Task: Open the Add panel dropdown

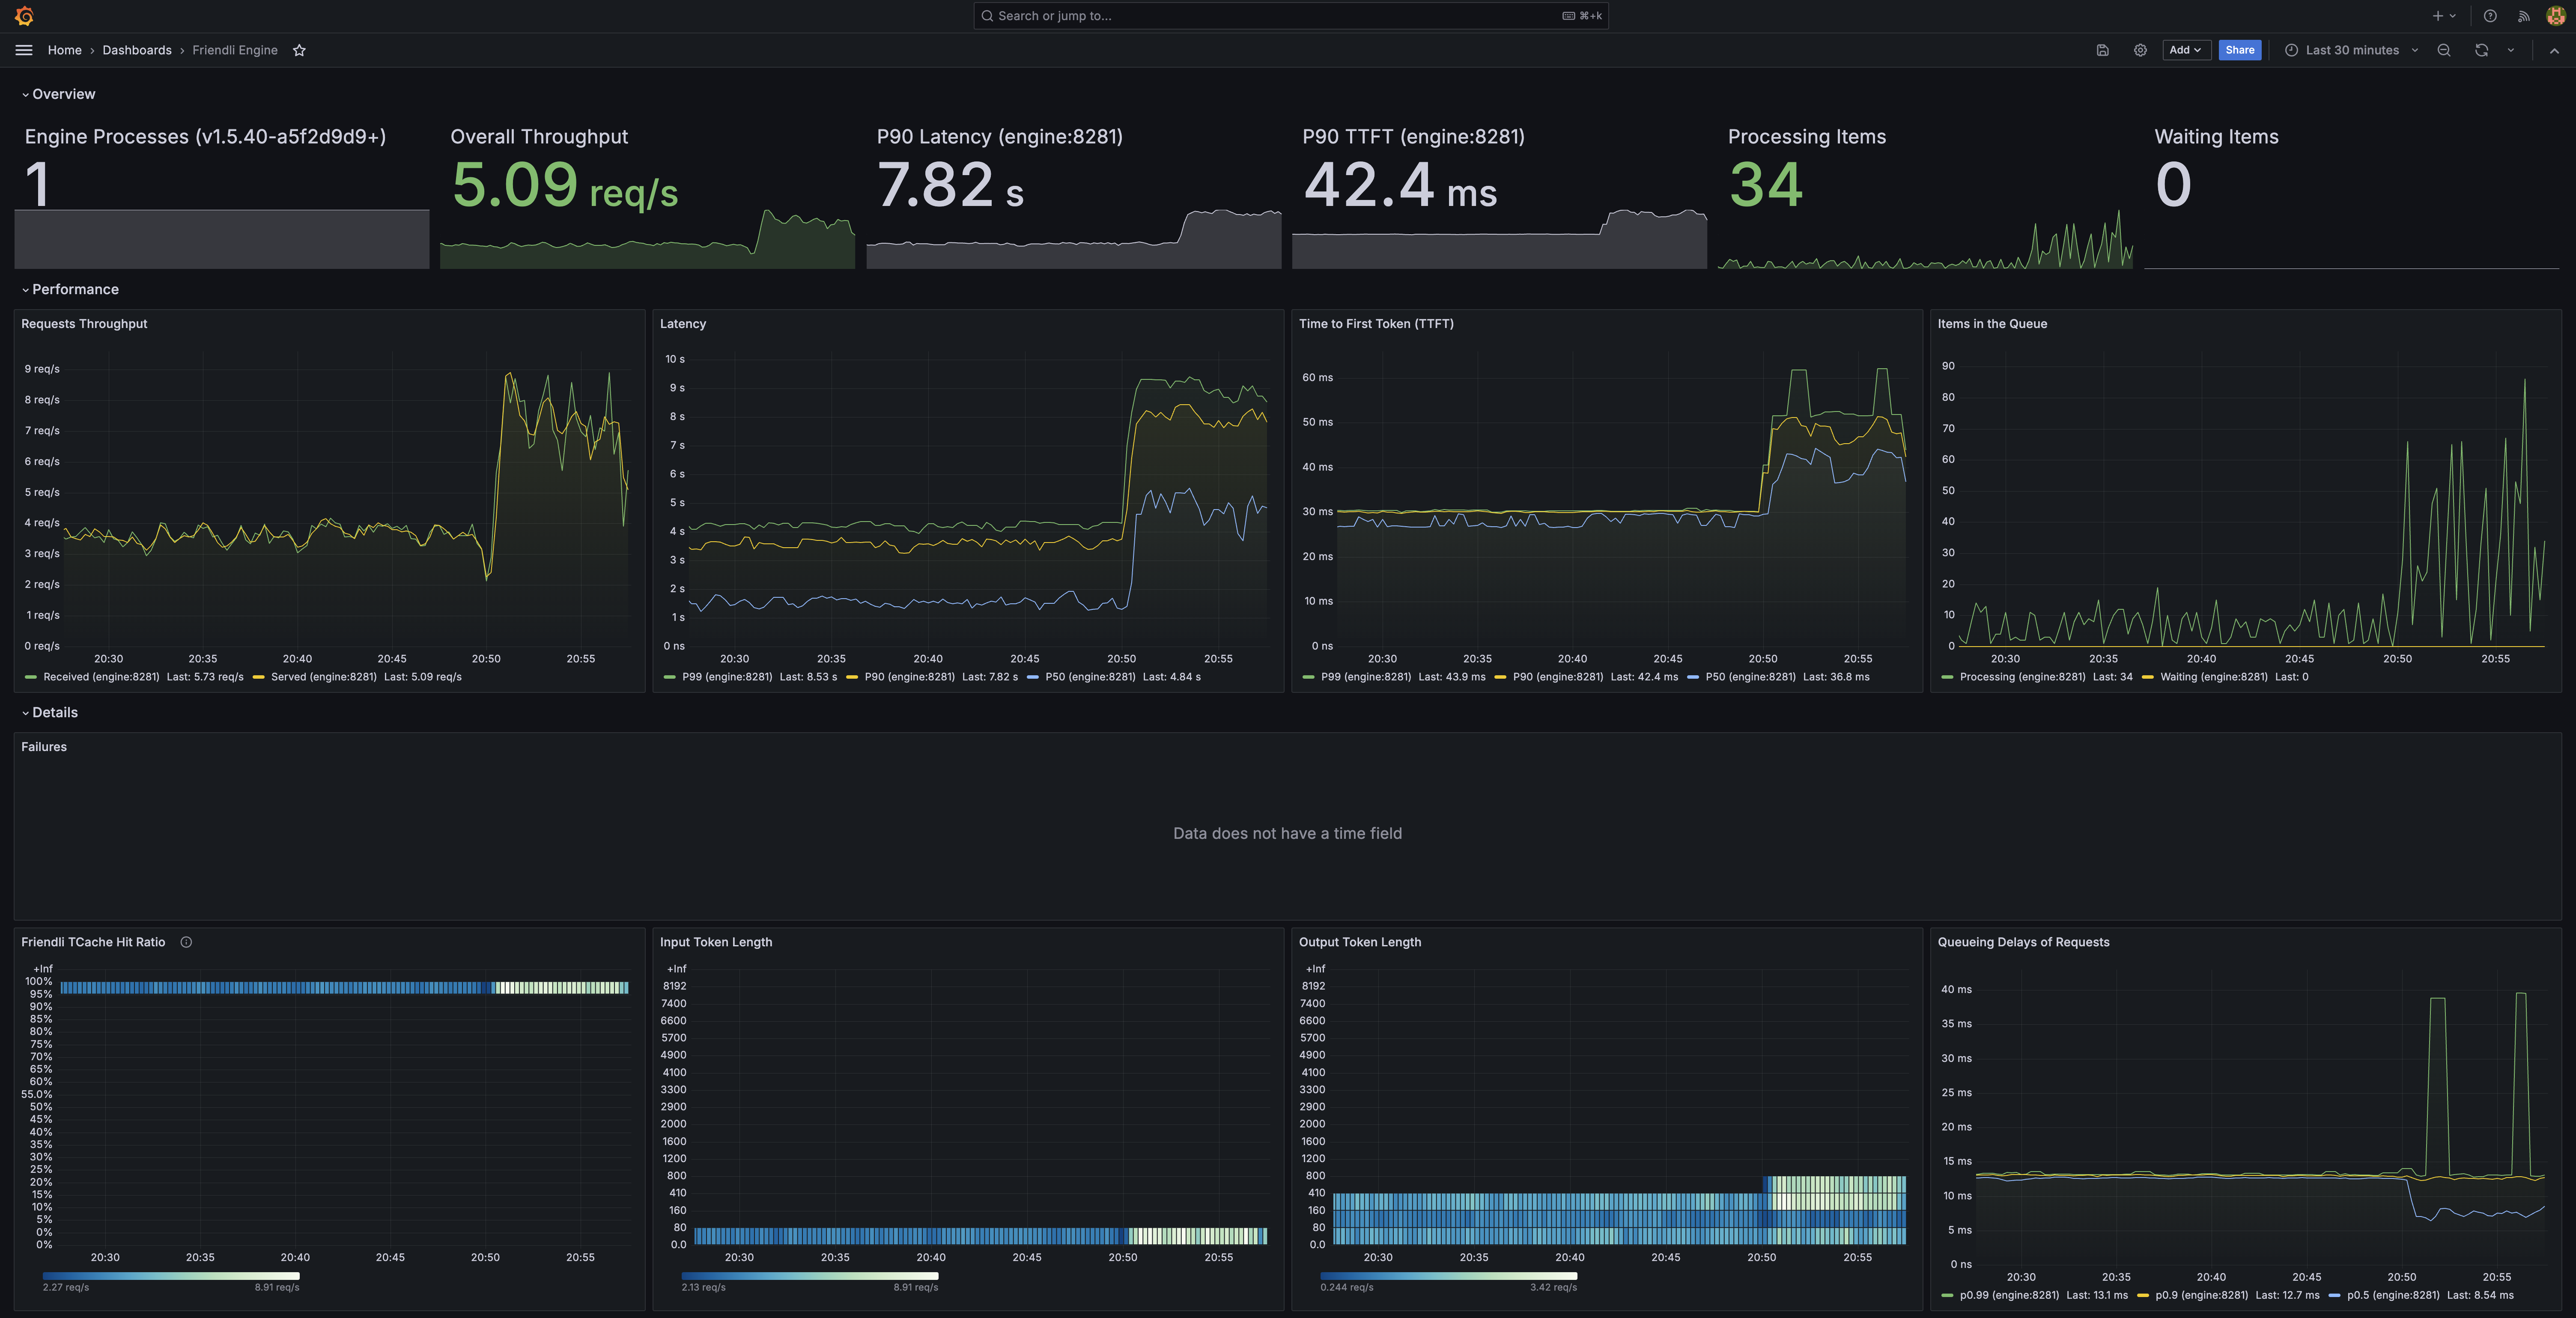Action: pos(2186,50)
